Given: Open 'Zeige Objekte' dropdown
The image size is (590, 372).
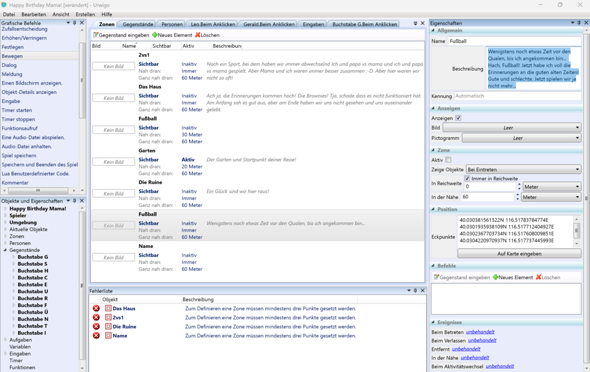Looking at the screenshot, I should (523, 170).
